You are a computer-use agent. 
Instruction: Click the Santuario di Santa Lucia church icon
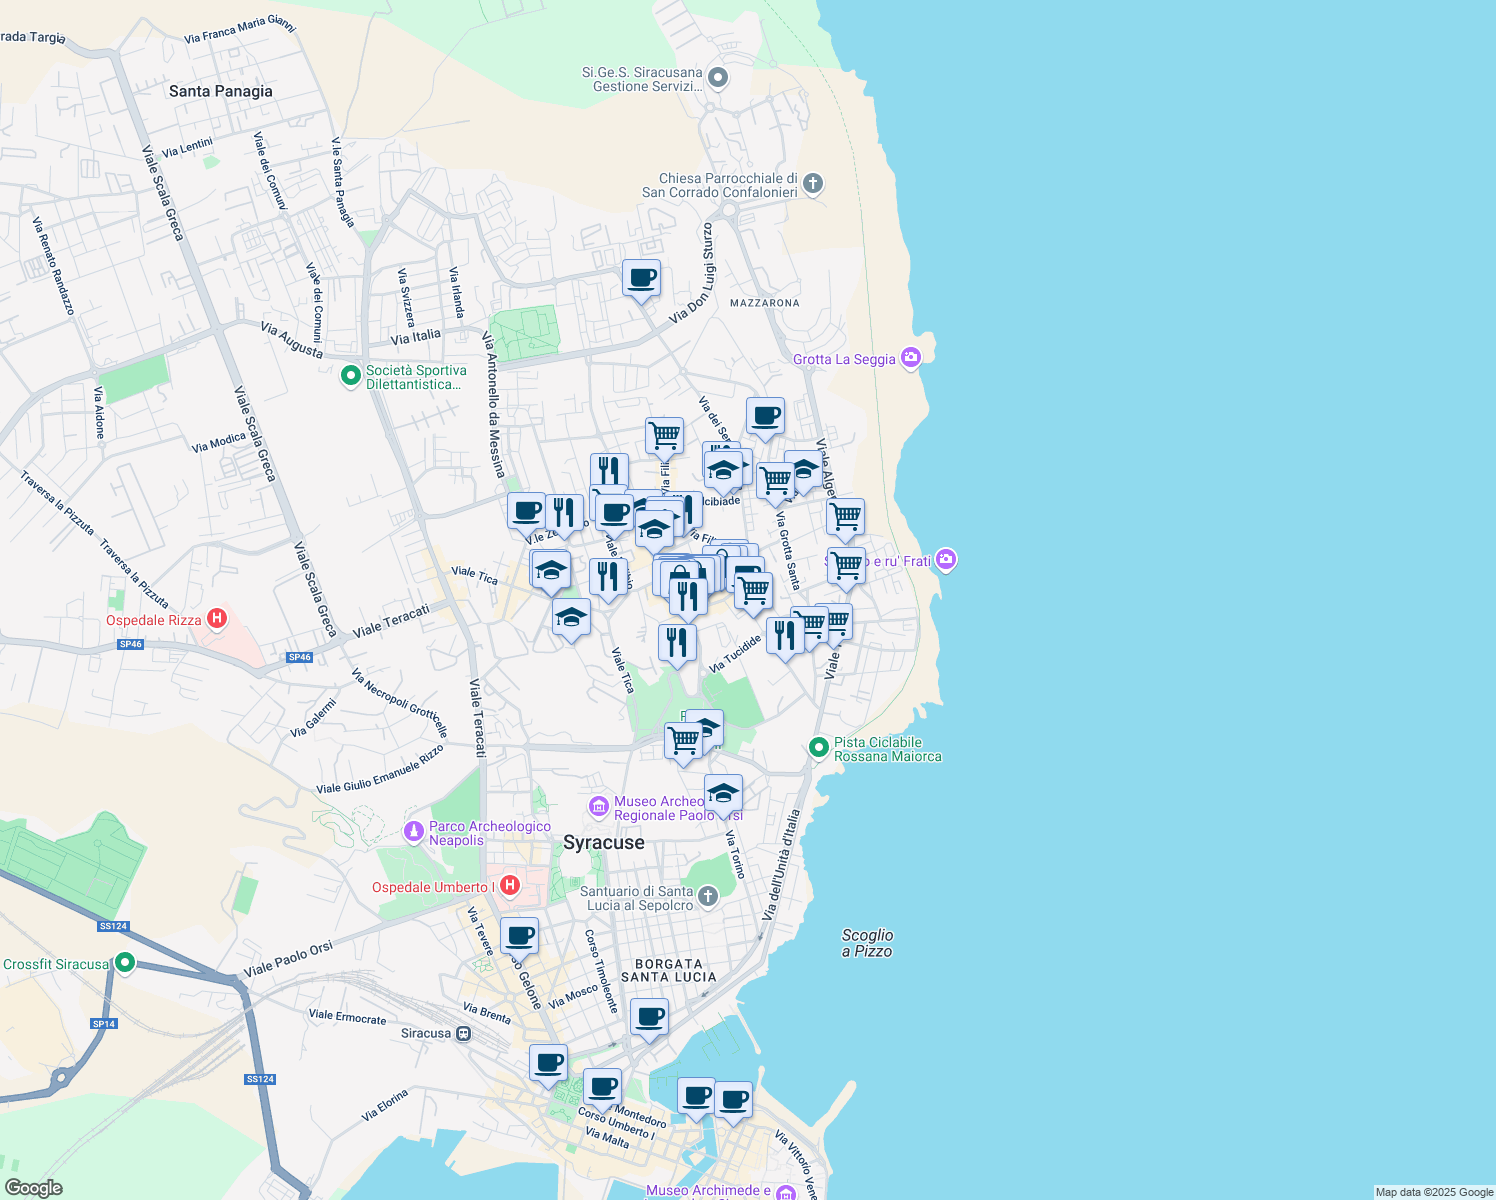[708, 896]
